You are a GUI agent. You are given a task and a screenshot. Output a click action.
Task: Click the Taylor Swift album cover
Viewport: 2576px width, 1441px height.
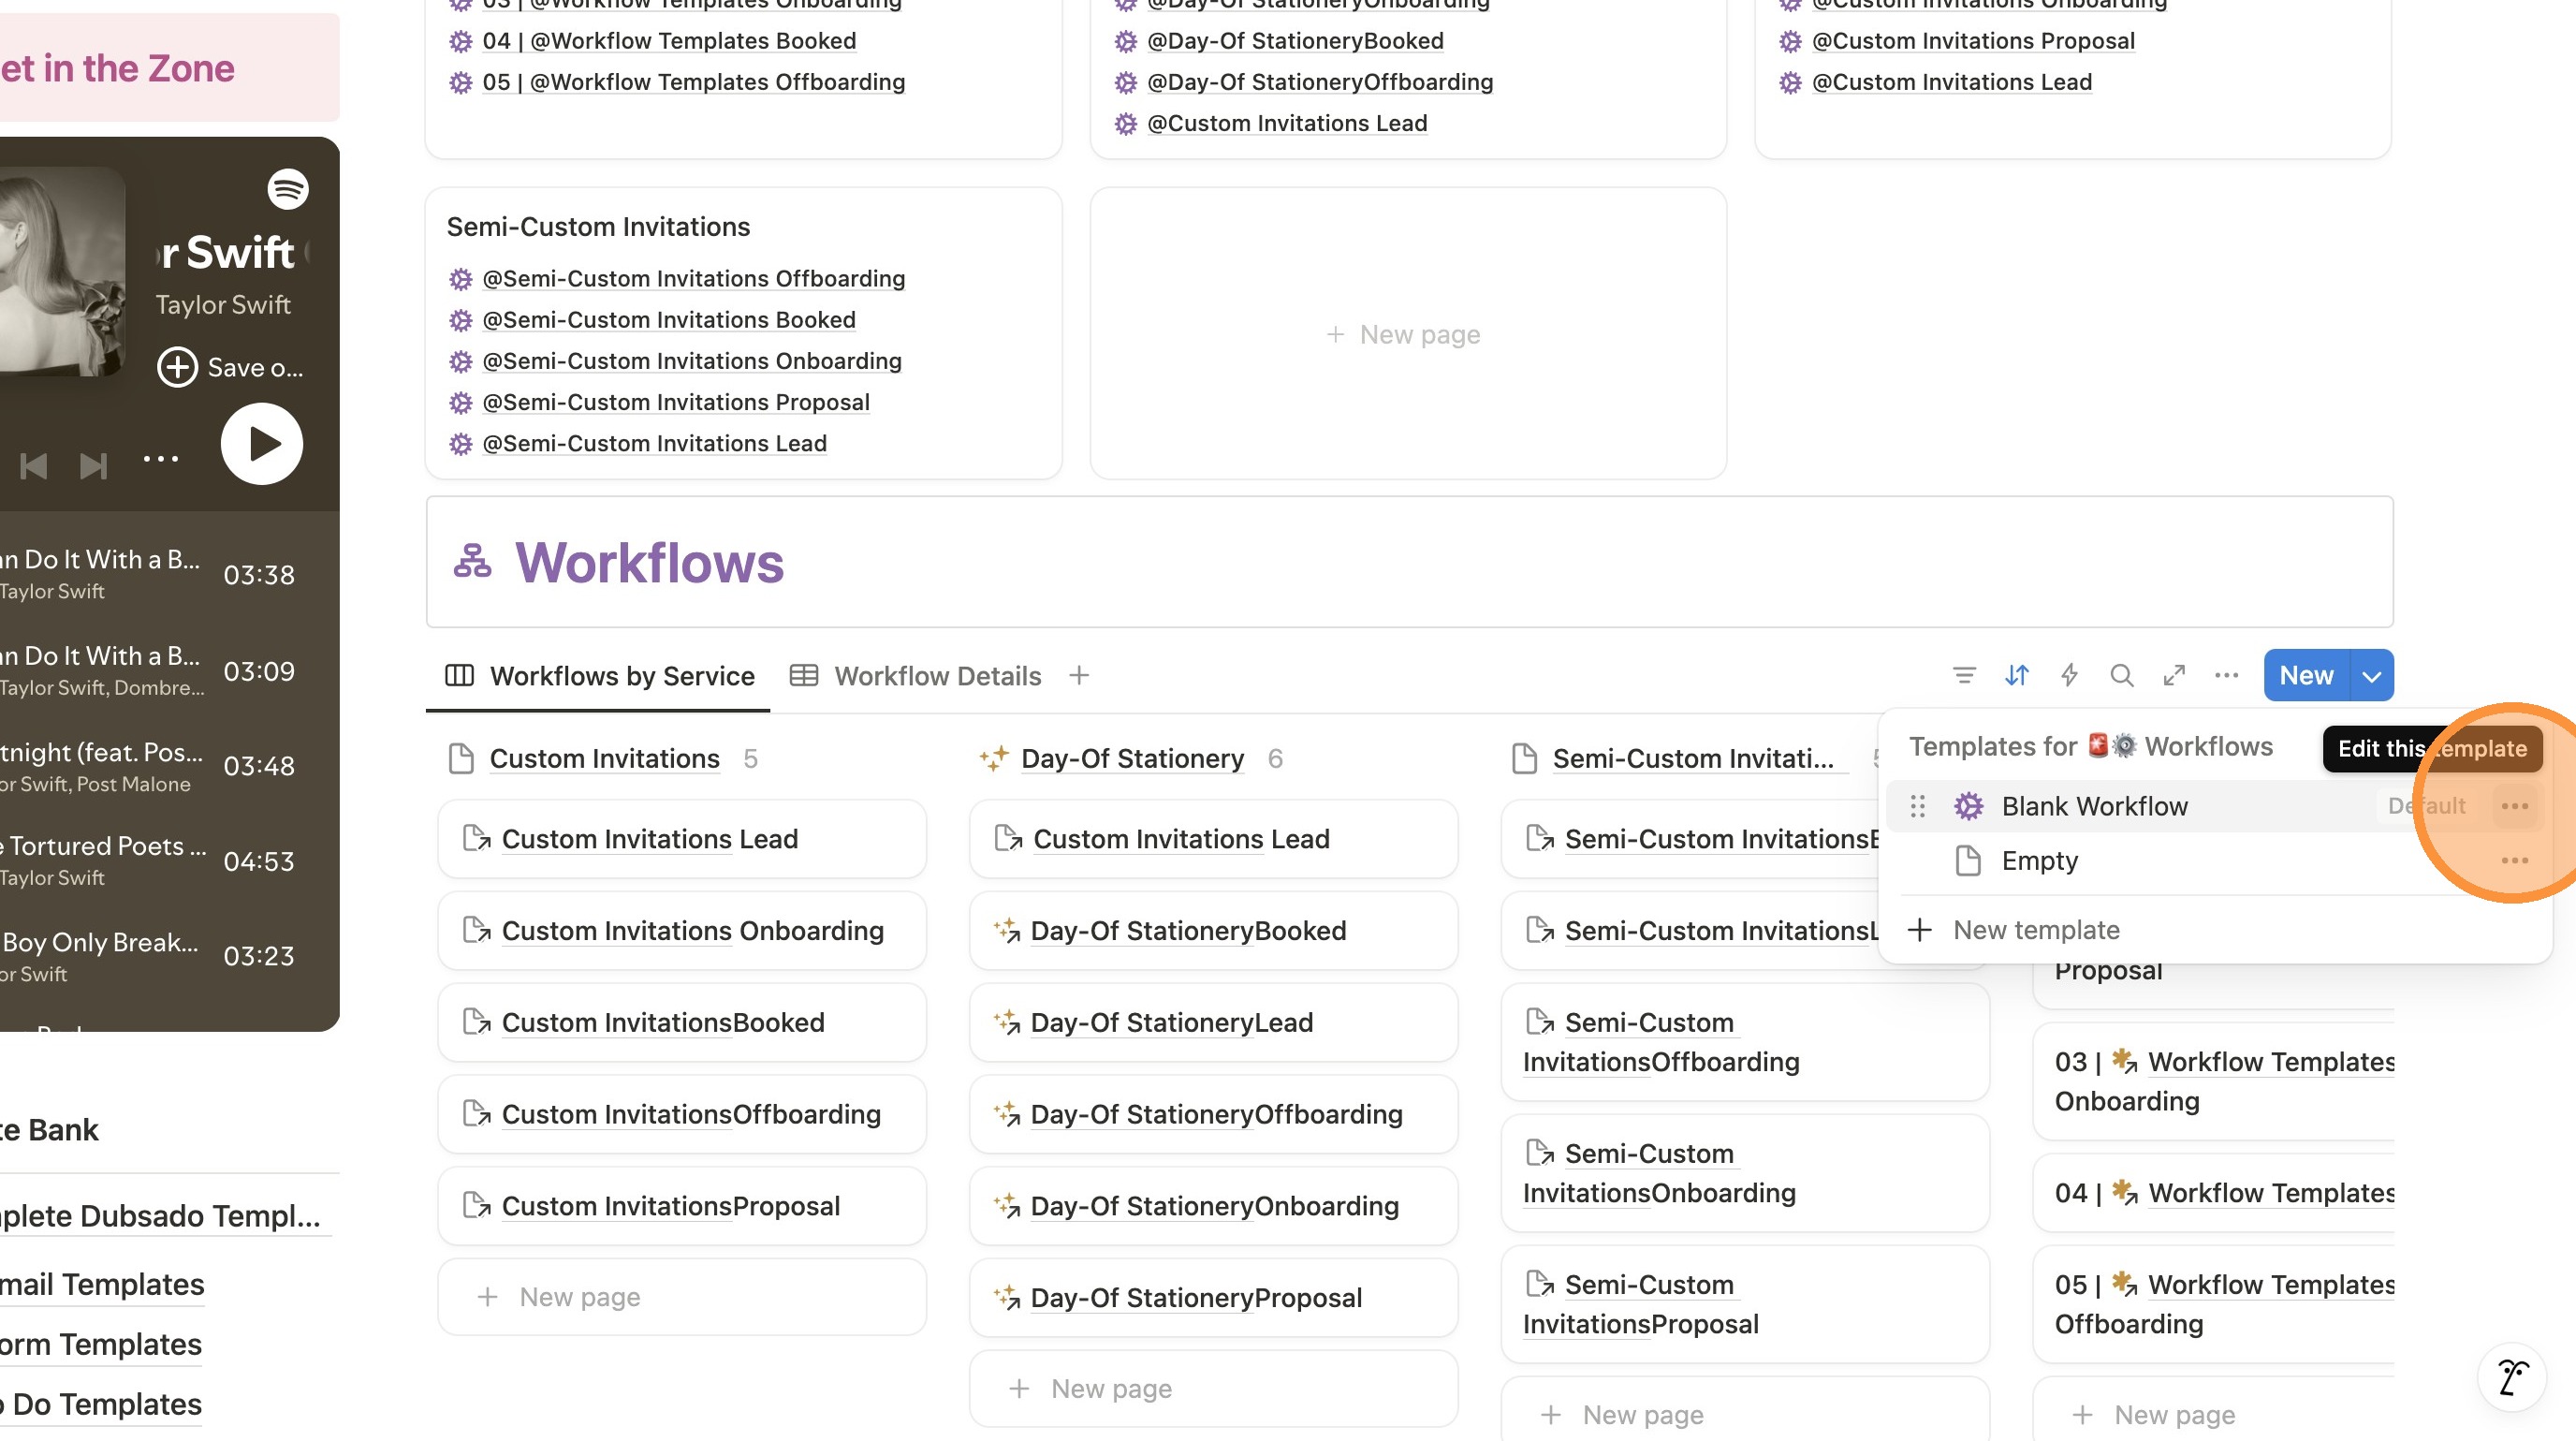pos(62,271)
